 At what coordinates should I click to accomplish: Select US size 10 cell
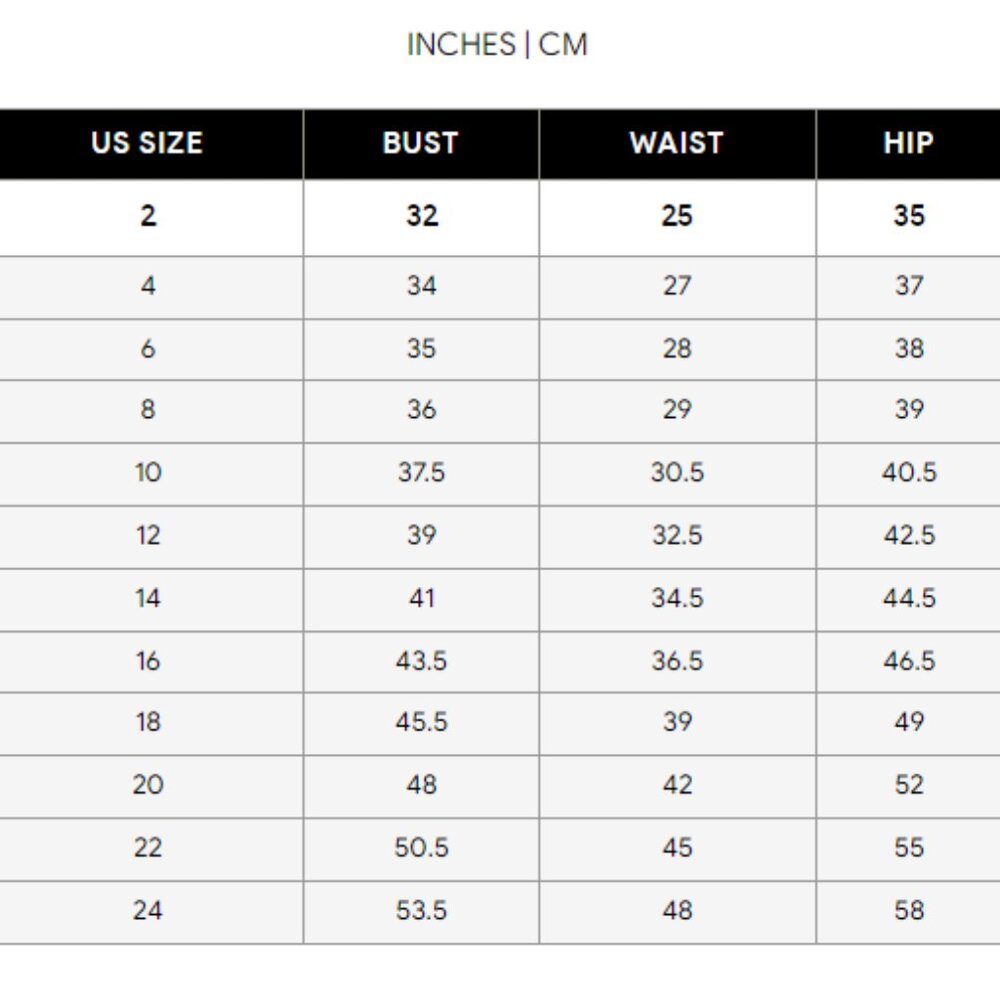click(148, 472)
